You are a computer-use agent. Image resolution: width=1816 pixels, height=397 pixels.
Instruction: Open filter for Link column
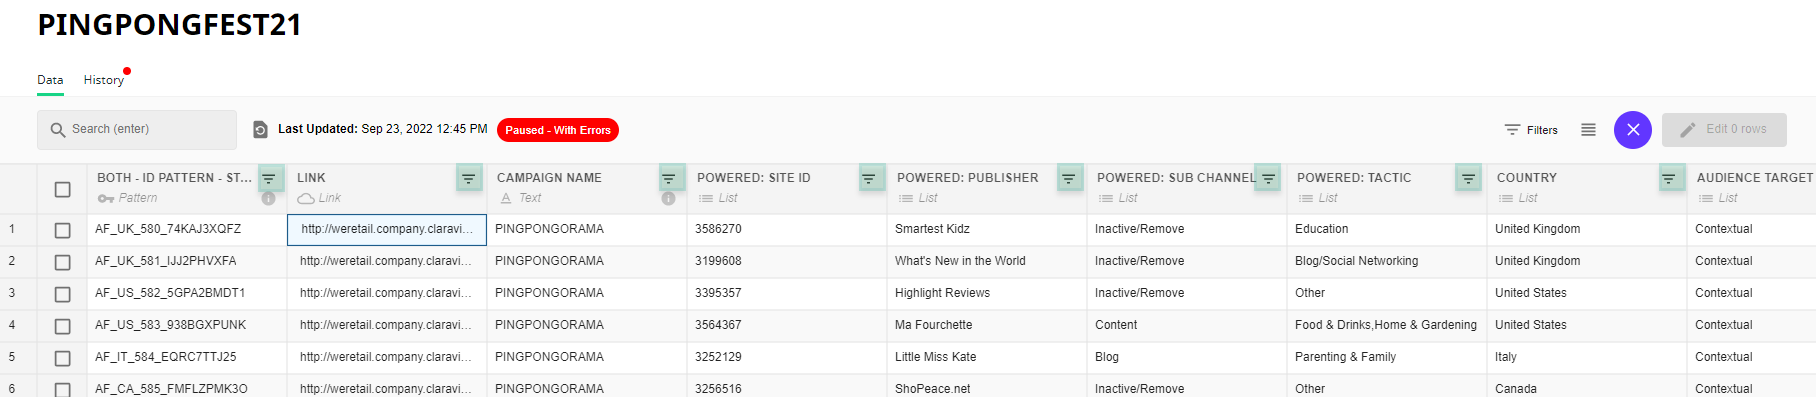click(x=469, y=178)
